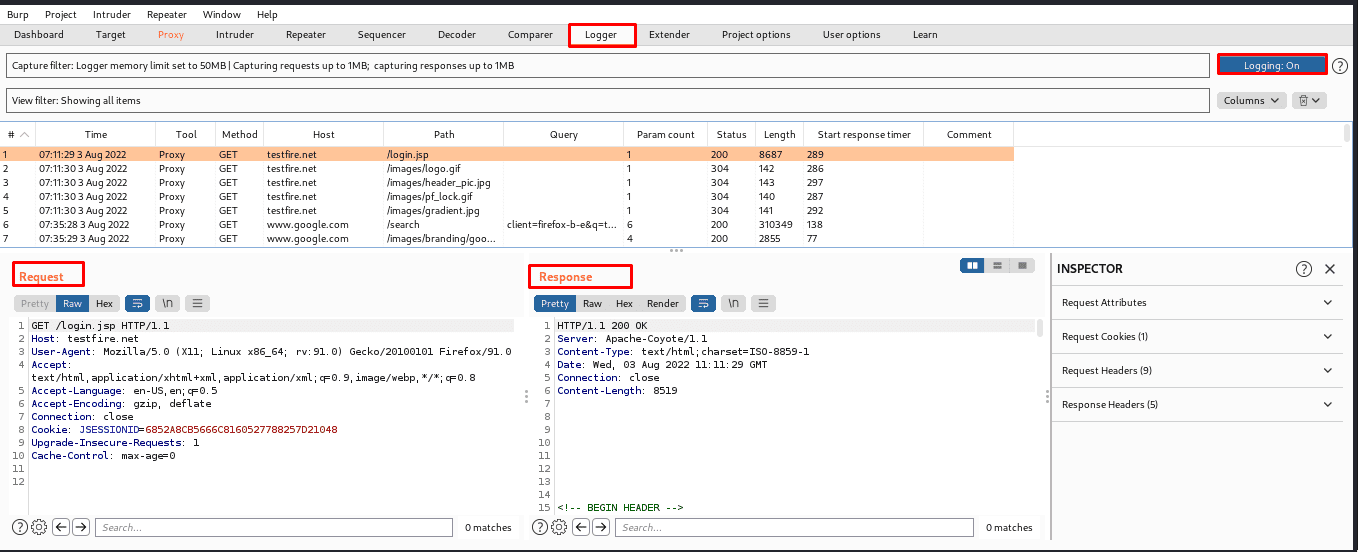This screenshot has height=552, width=1358.
Task: Open the Project options tab
Action: click(756, 35)
